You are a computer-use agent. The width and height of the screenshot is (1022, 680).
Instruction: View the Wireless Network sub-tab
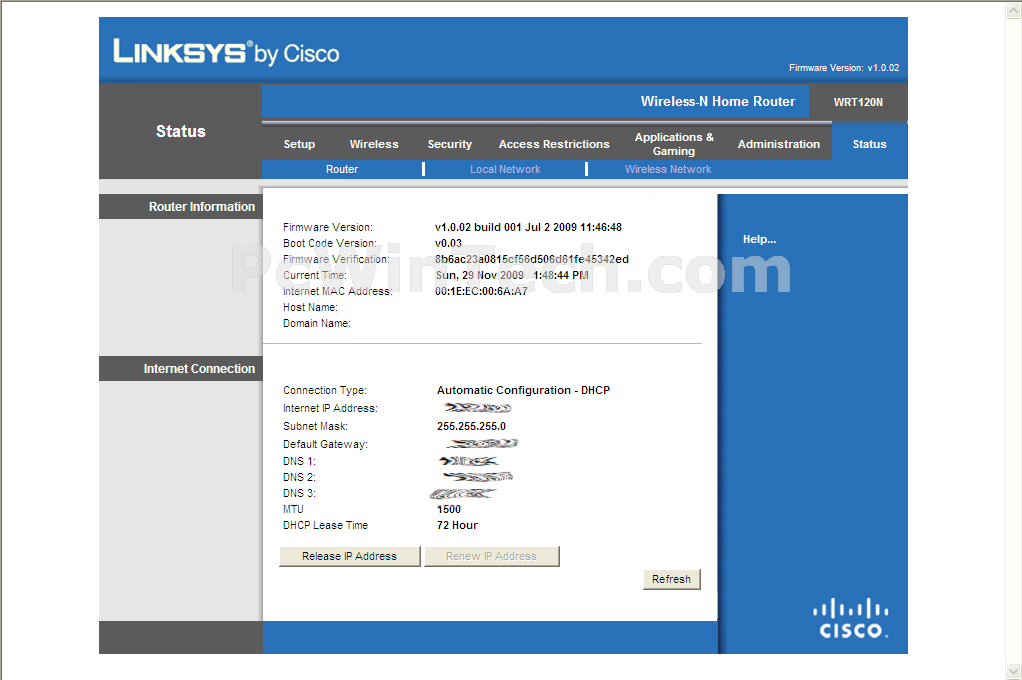click(668, 169)
